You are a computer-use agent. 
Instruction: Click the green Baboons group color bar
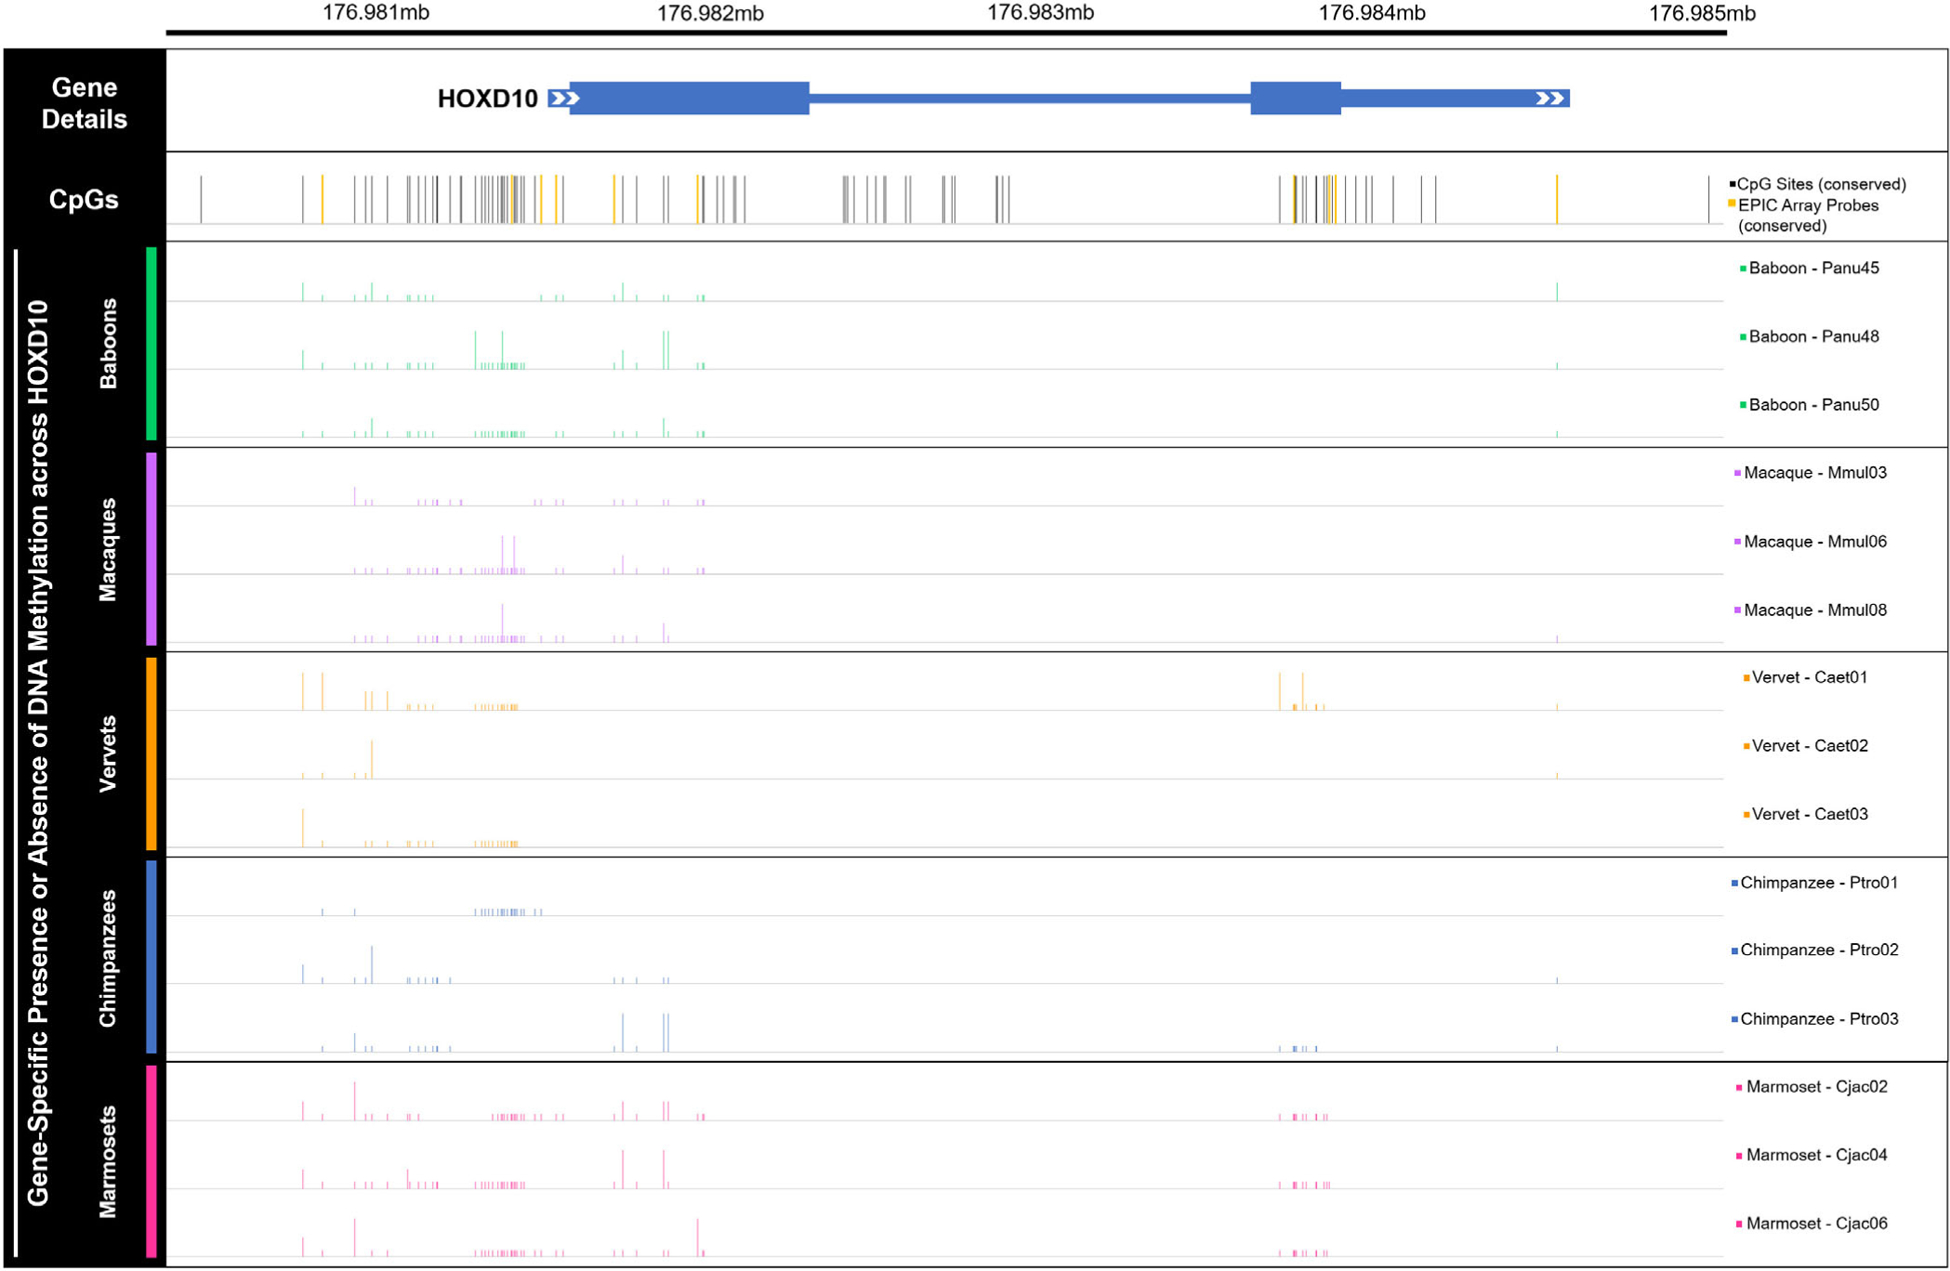tap(152, 344)
